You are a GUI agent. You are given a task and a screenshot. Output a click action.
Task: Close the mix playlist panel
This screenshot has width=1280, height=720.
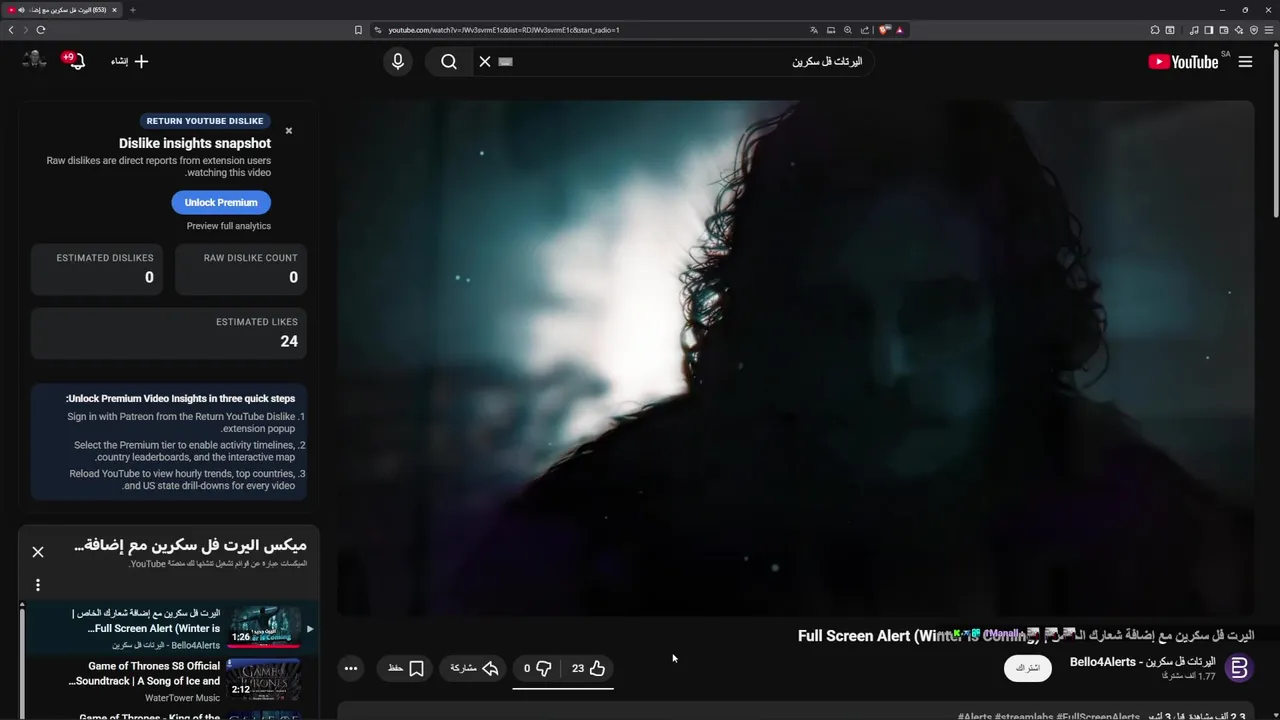click(x=38, y=552)
